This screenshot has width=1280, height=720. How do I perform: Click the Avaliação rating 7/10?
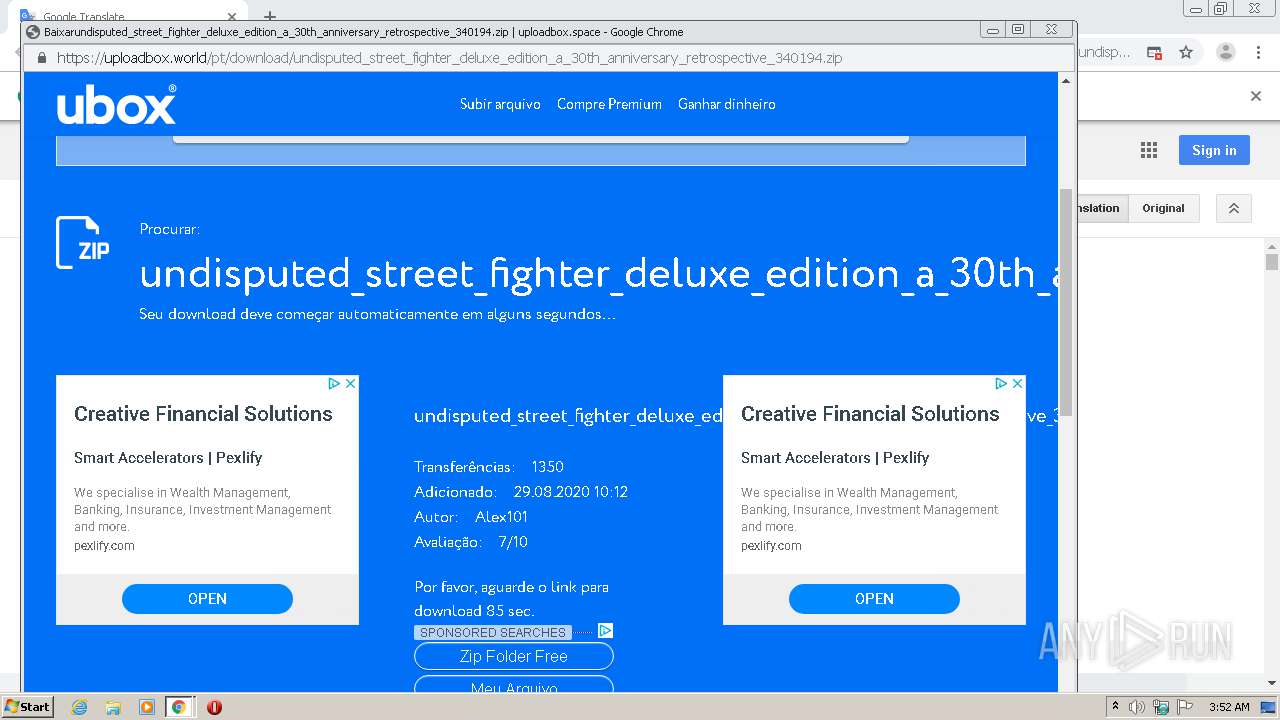513,542
